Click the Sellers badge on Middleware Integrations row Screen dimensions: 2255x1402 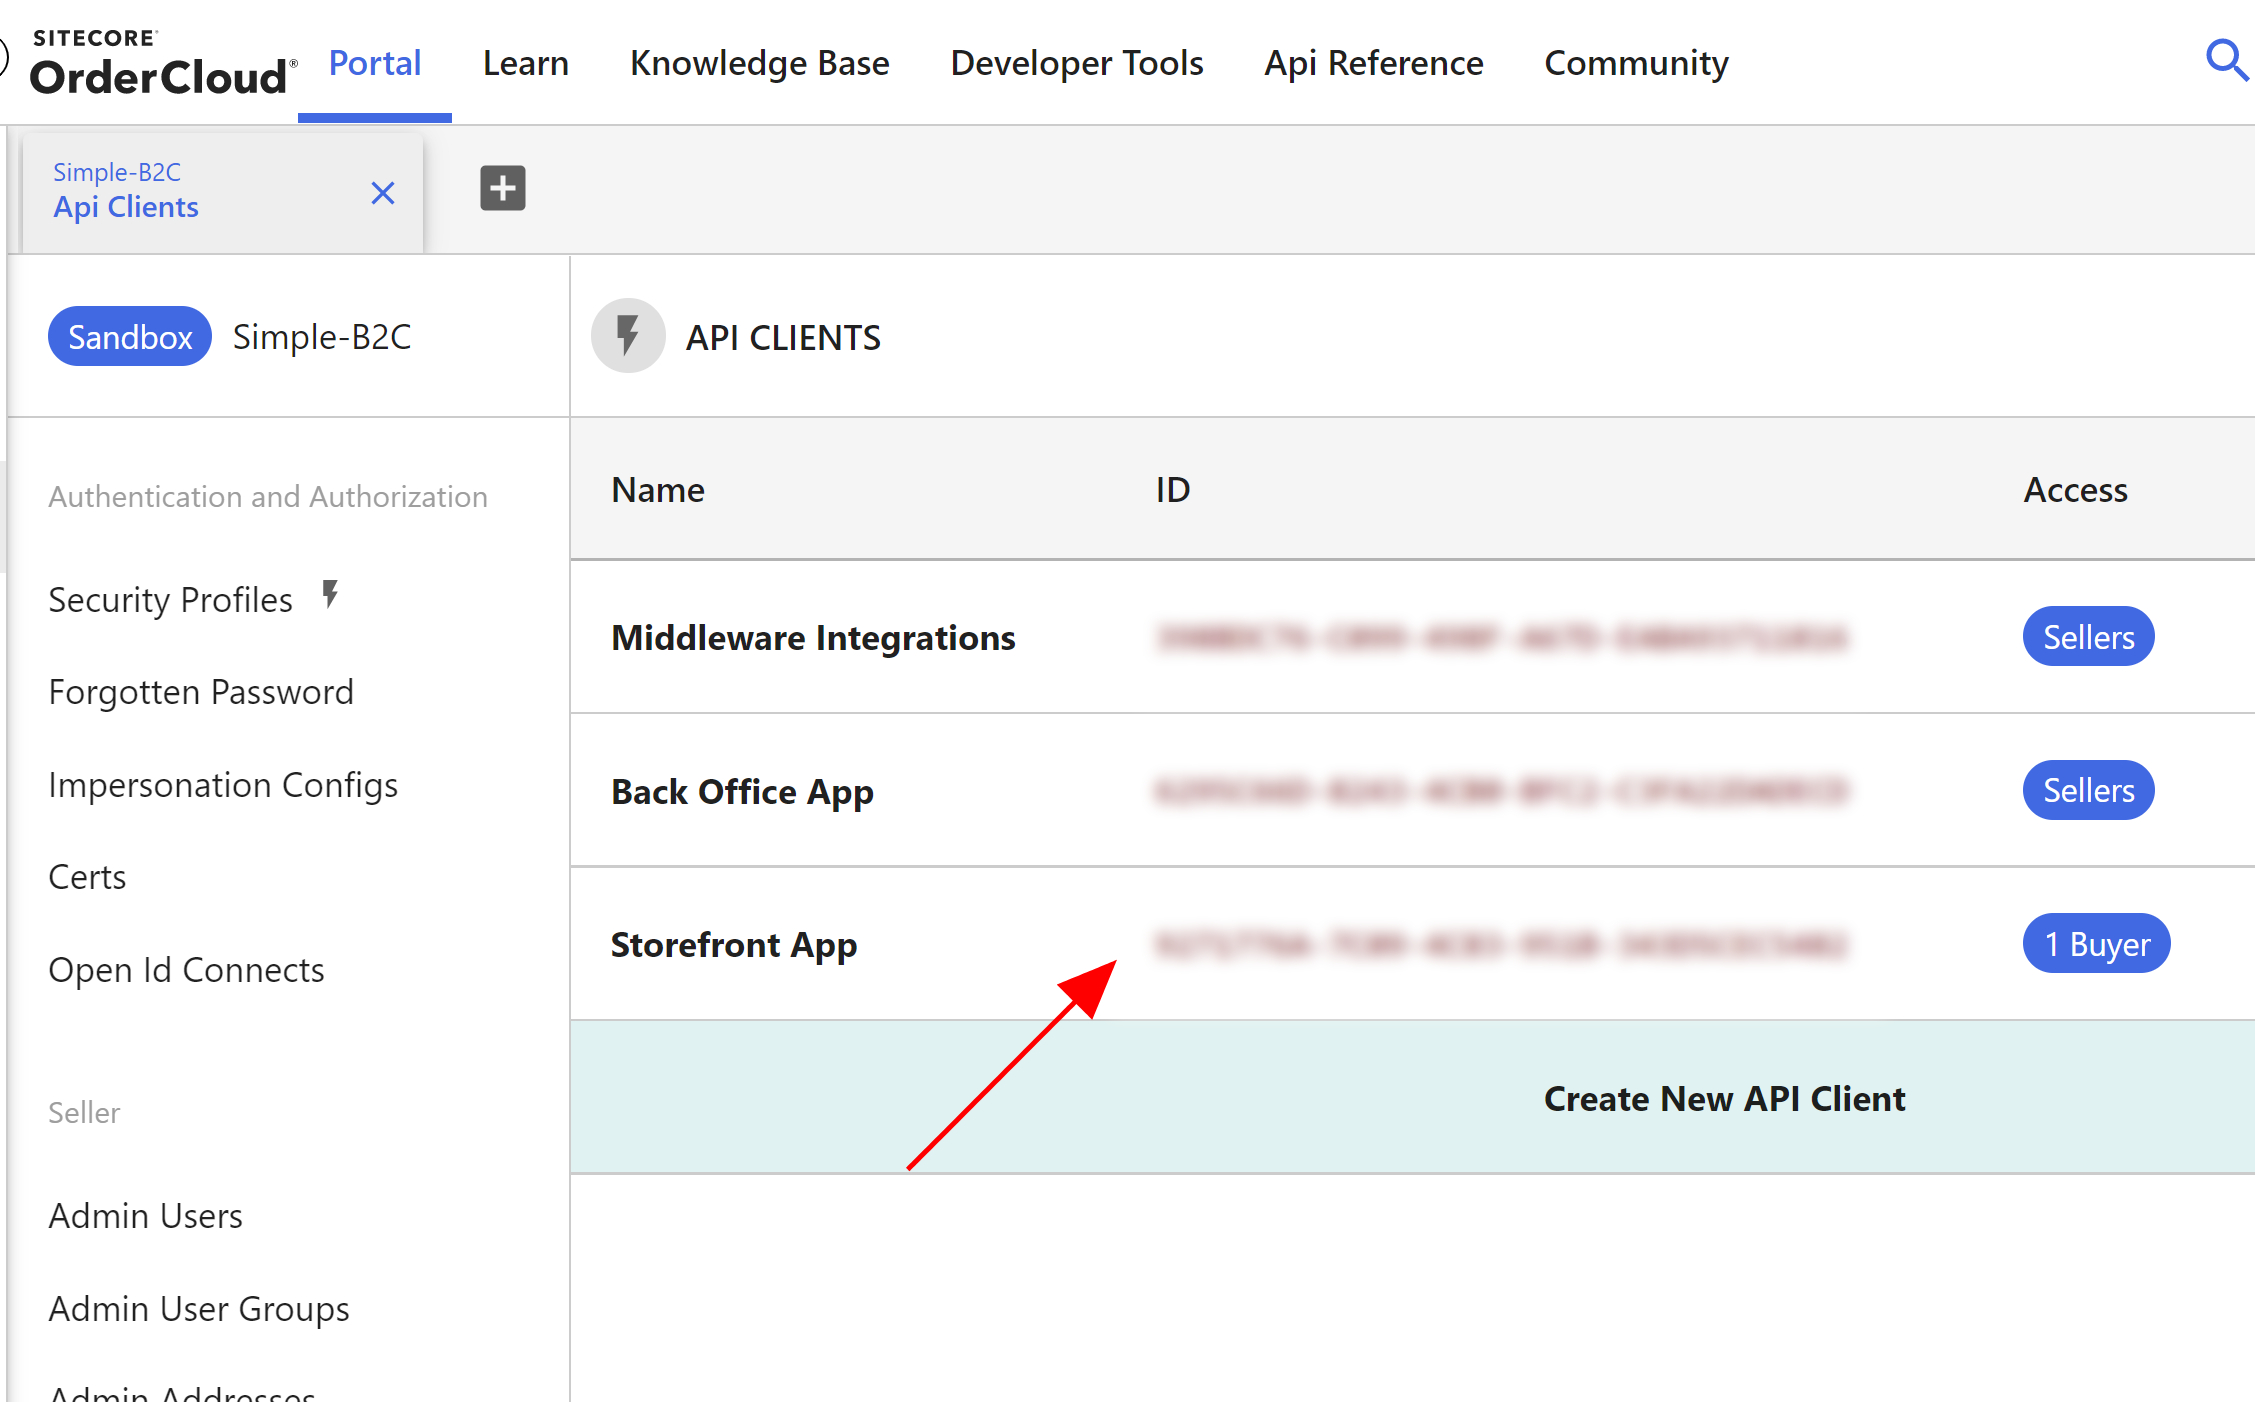[2085, 636]
